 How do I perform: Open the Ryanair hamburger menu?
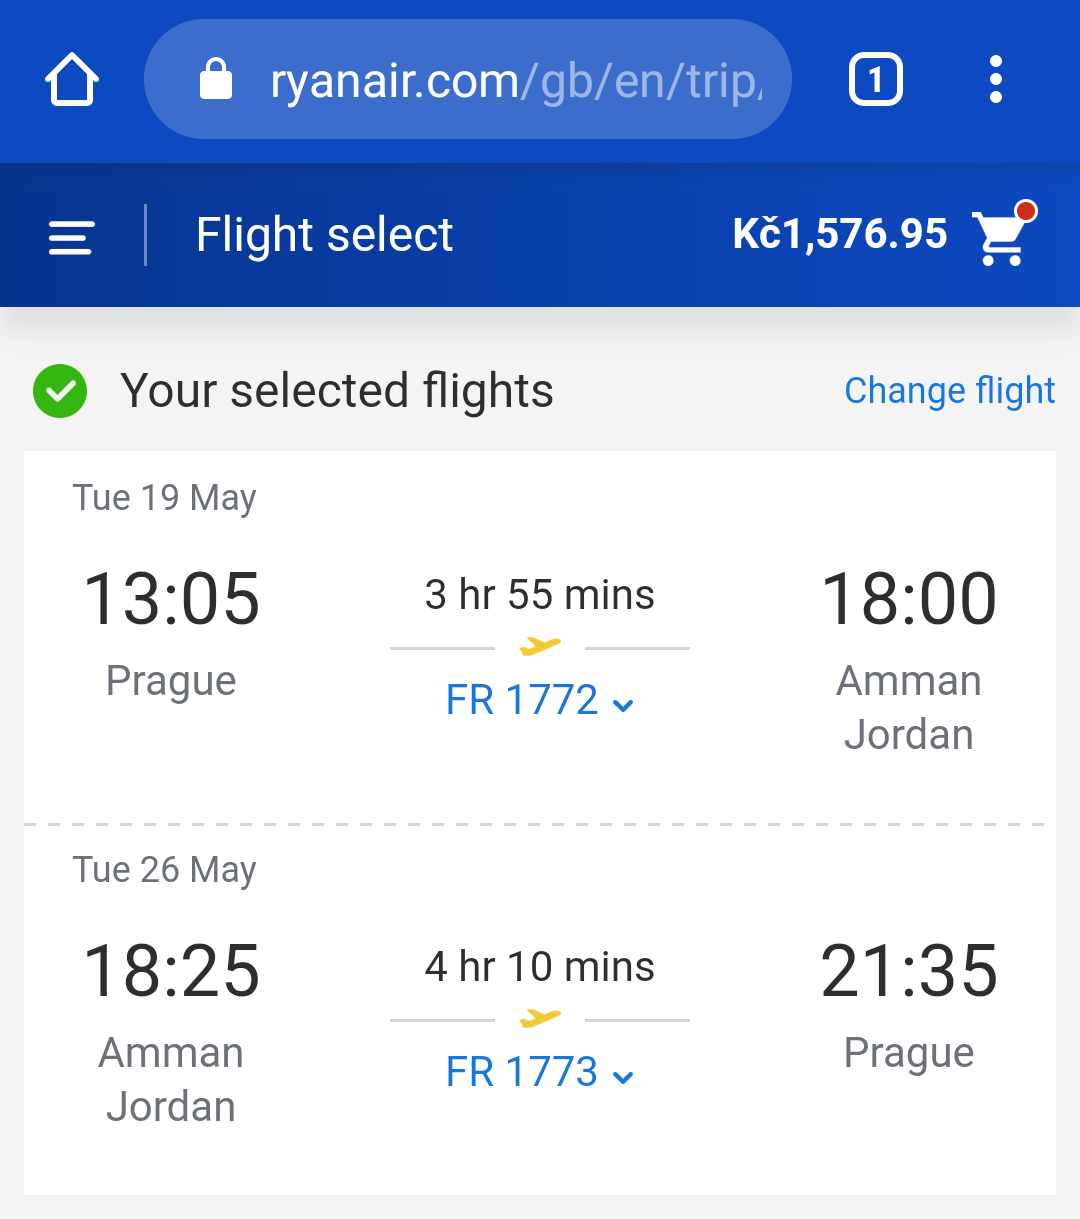[x=71, y=237]
